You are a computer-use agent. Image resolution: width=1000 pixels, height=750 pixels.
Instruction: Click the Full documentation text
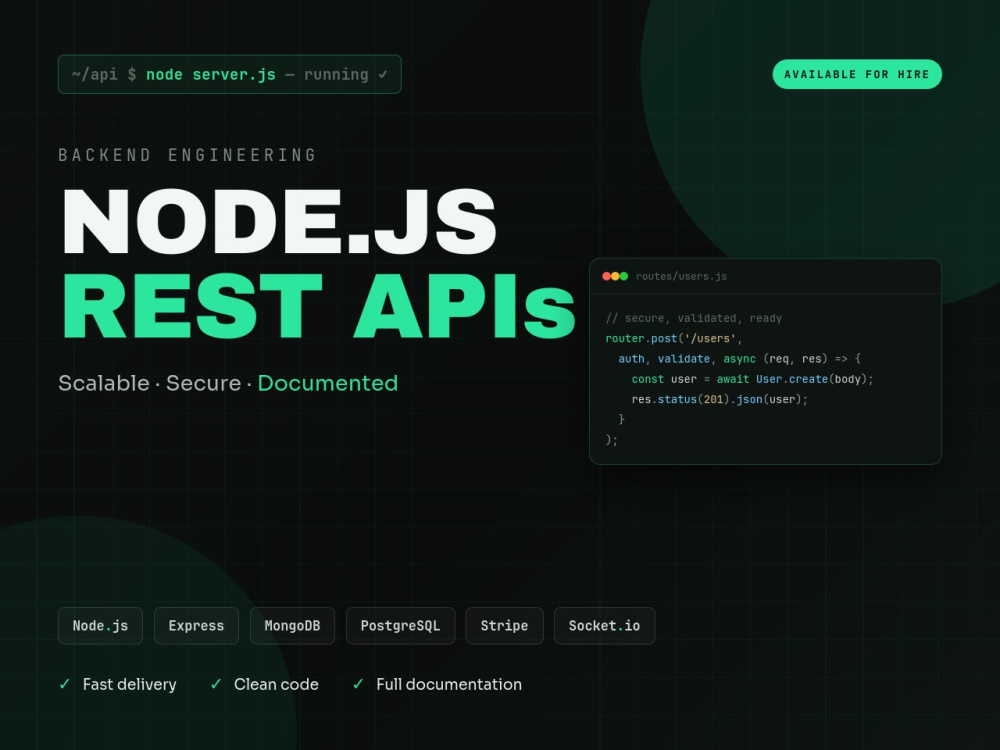click(449, 684)
